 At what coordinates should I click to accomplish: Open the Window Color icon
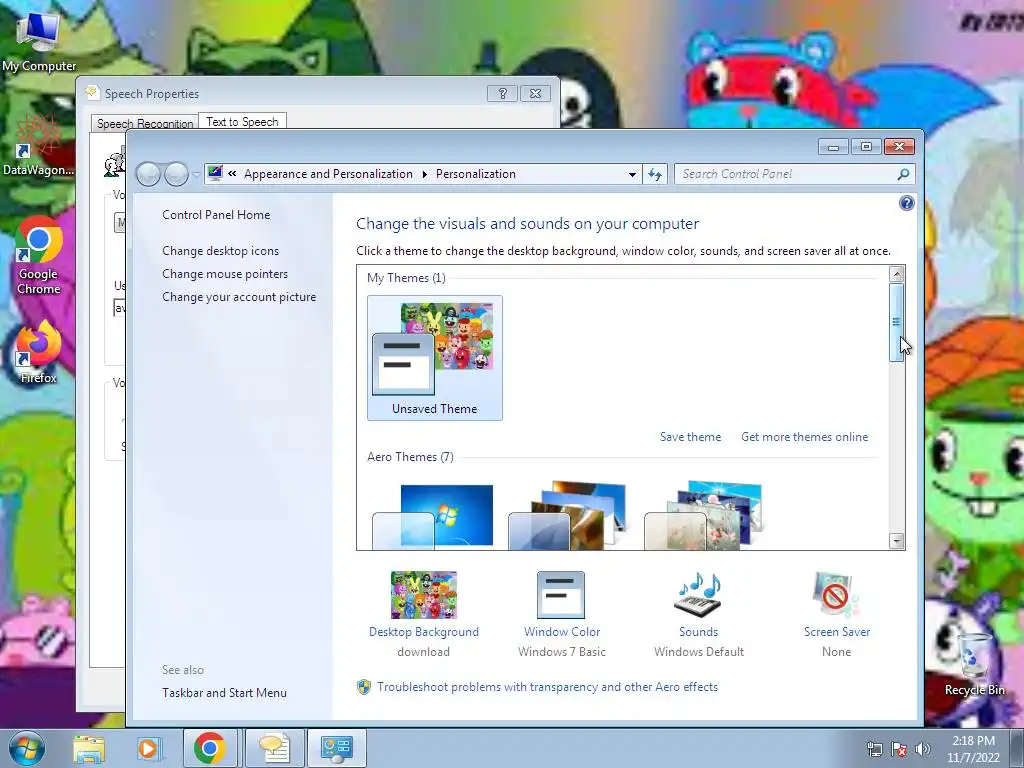click(x=561, y=595)
